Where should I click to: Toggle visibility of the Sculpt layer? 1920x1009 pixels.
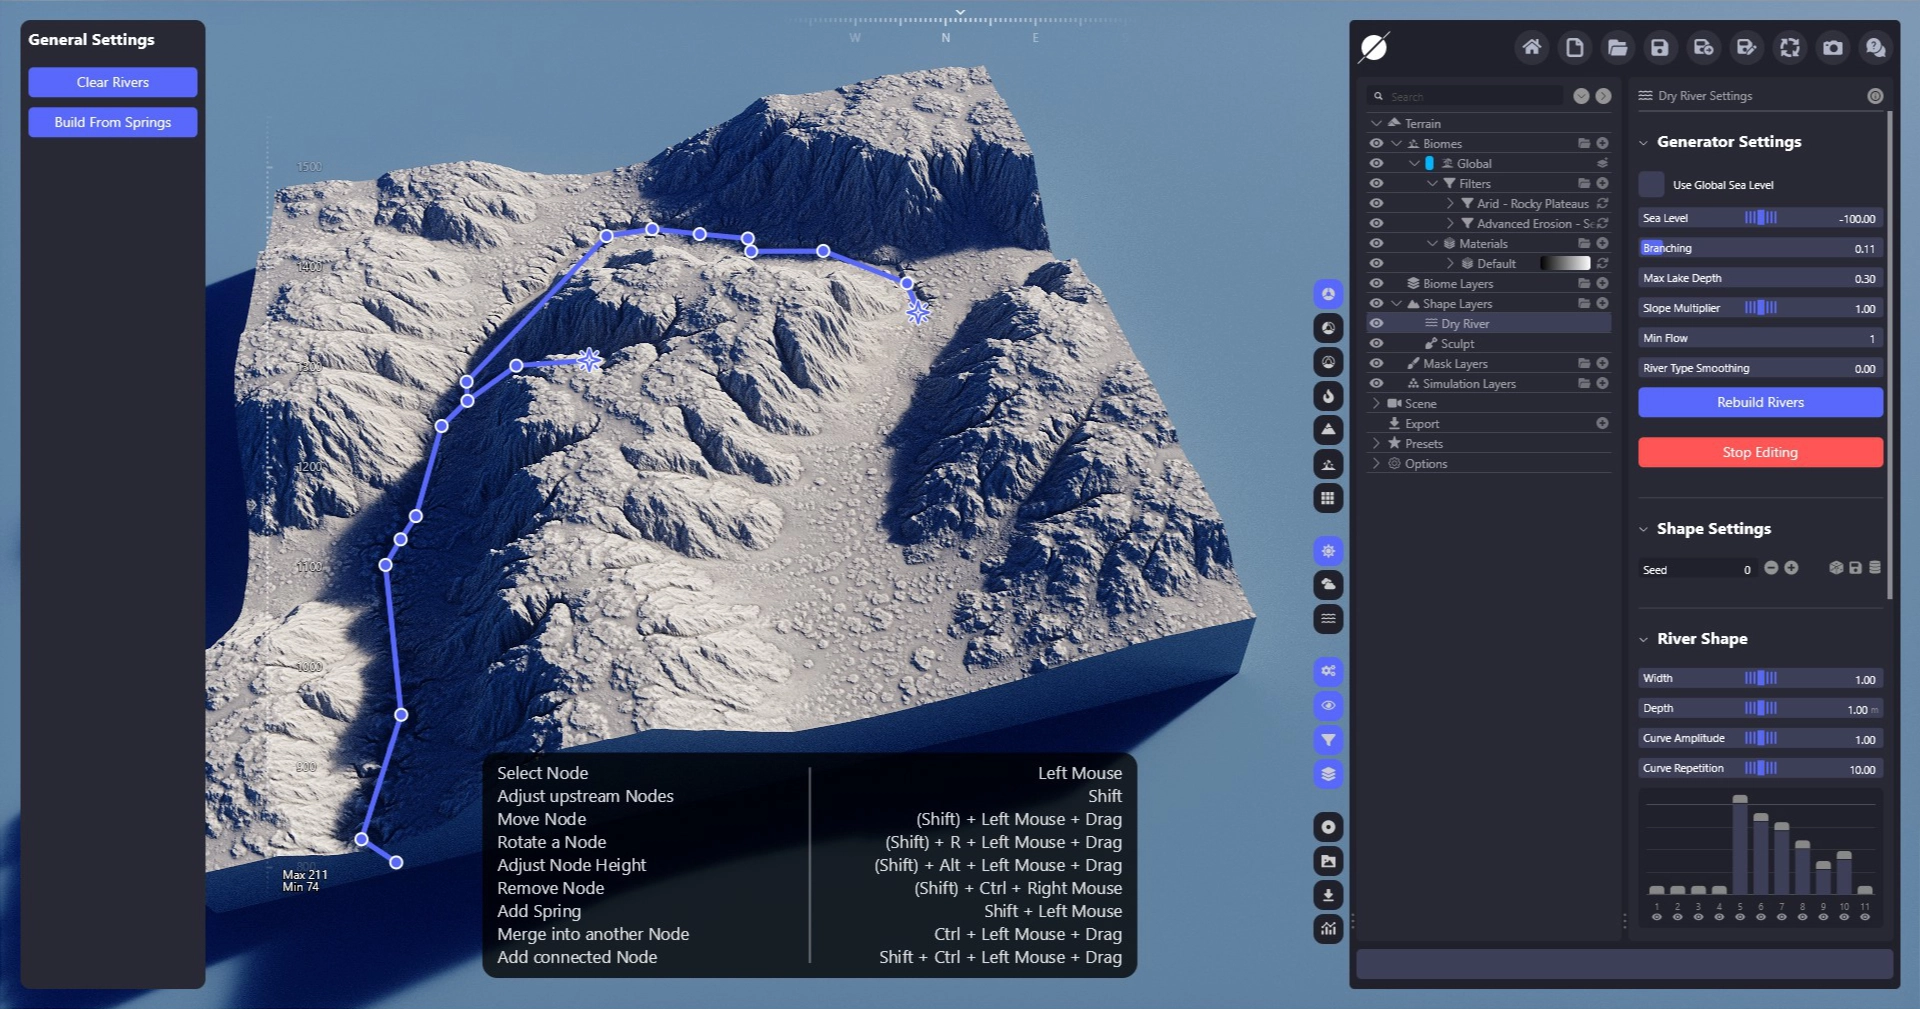(x=1377, y=344)
